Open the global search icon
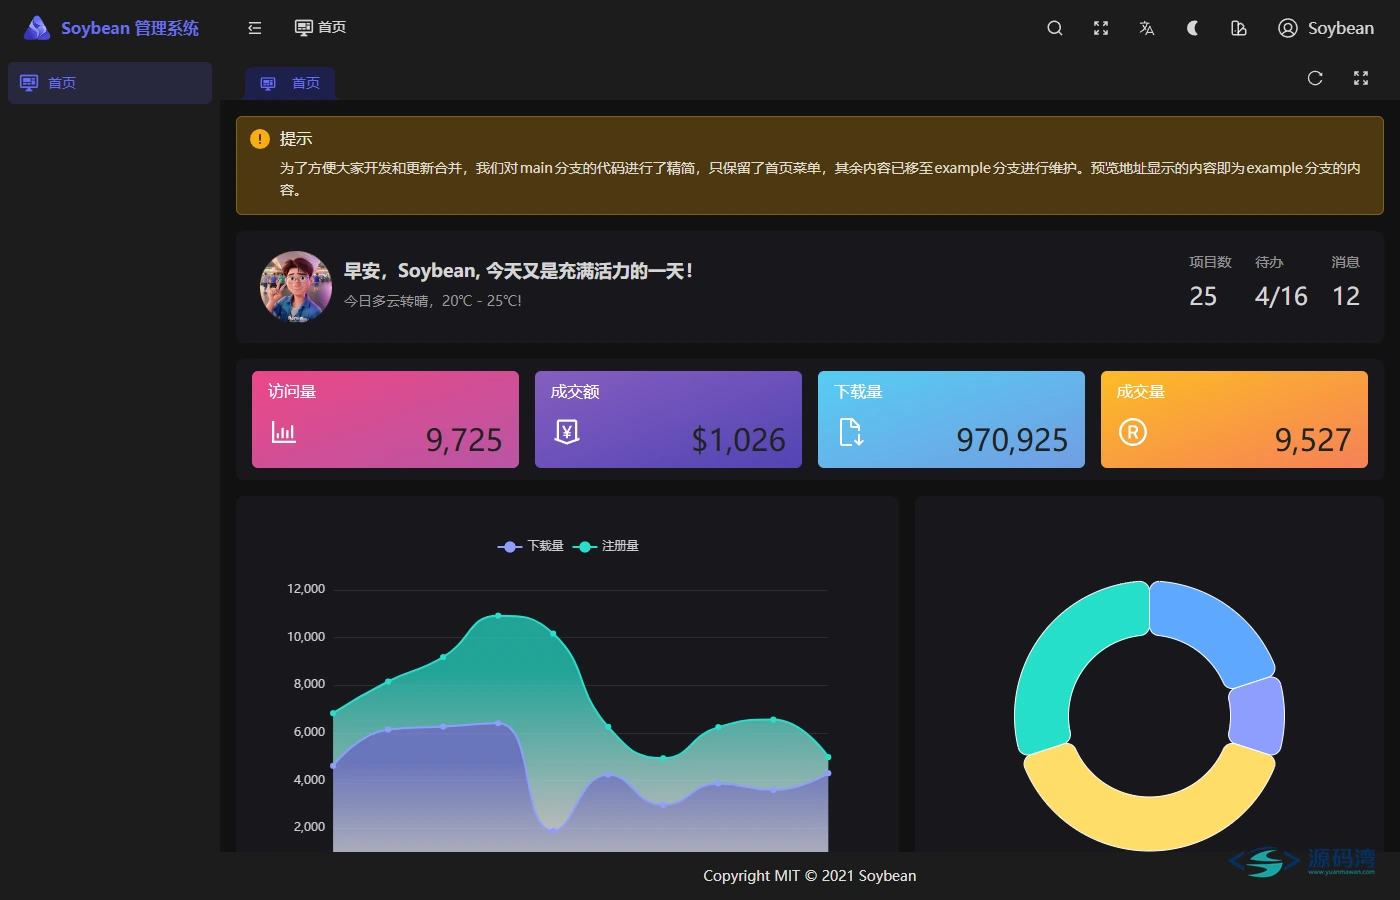The height and width of the screenshot is (900, 1400). click(1055, 28)
